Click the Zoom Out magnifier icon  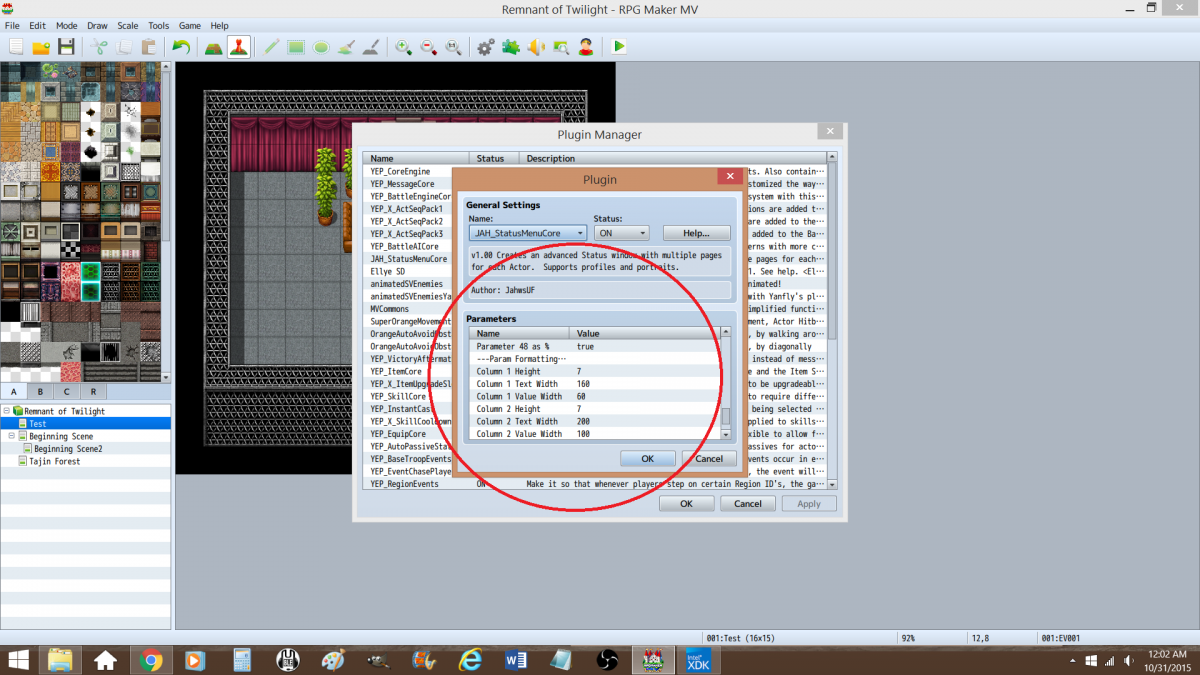[429, 47]
